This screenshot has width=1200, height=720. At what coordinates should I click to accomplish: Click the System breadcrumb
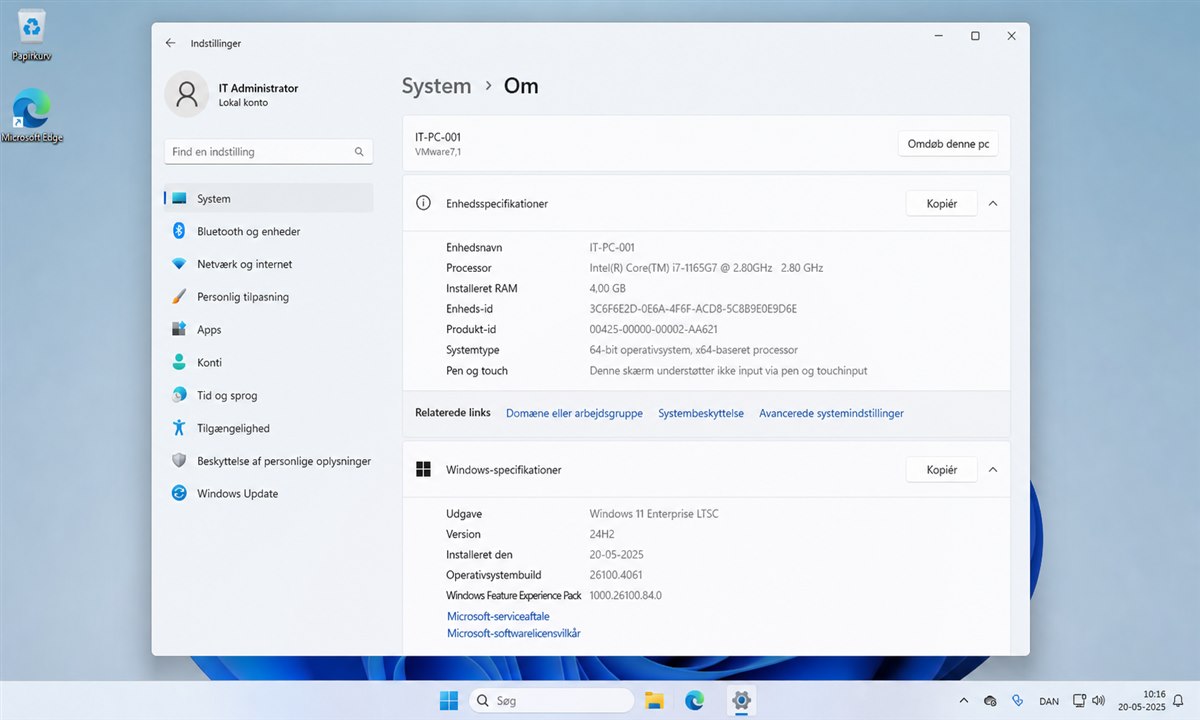click(436, 86)
